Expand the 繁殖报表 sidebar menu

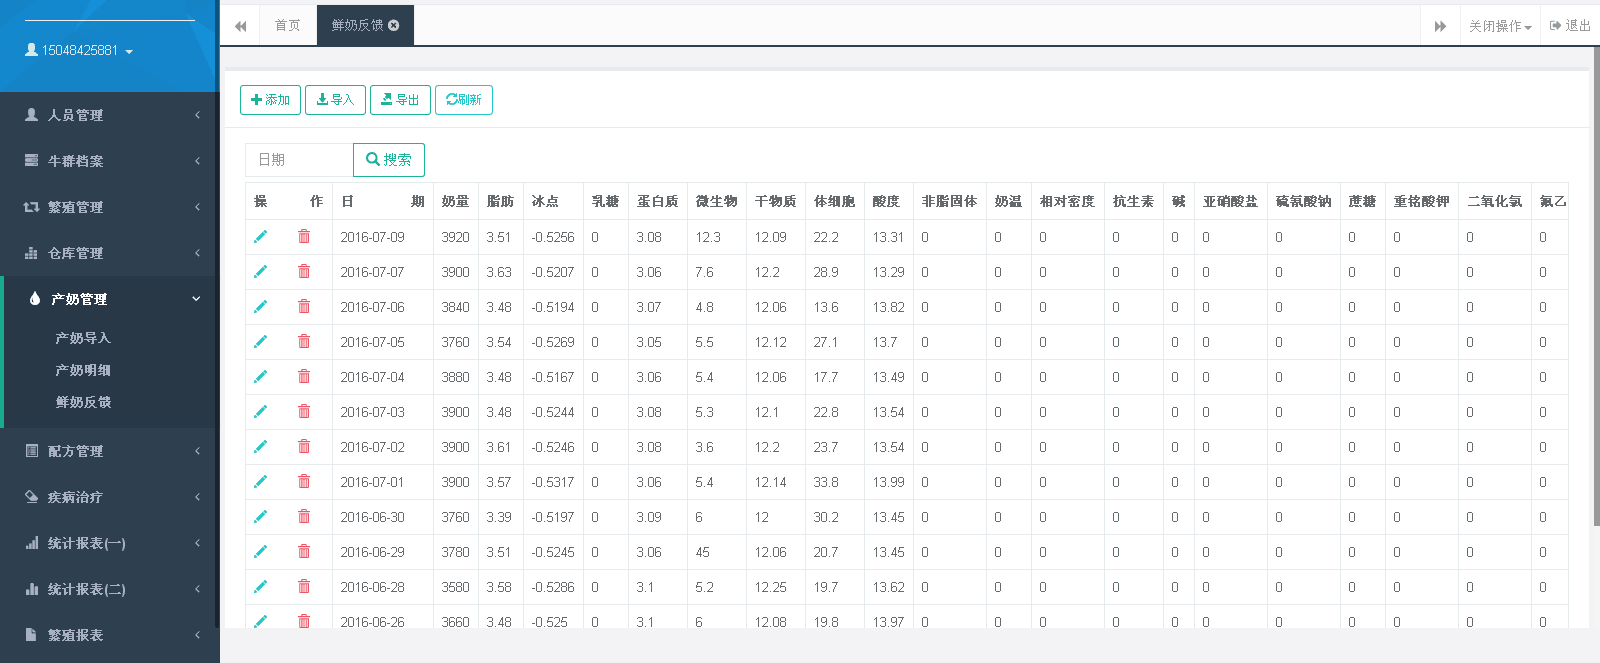click(x=110, y=635)
